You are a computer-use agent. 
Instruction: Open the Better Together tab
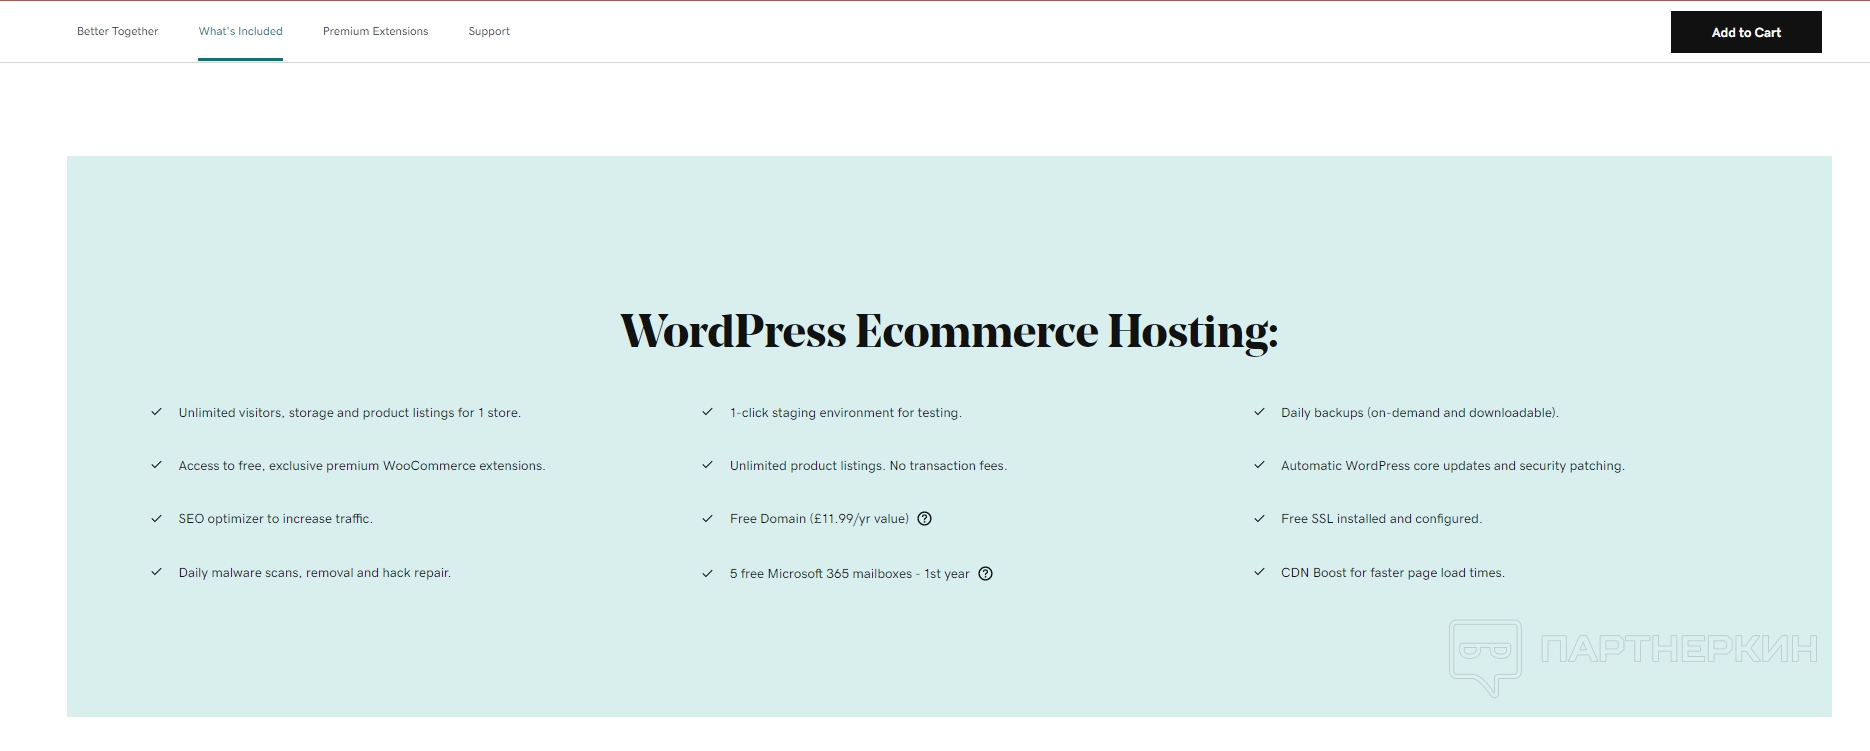pyautogui.click(x=117, y=31)
